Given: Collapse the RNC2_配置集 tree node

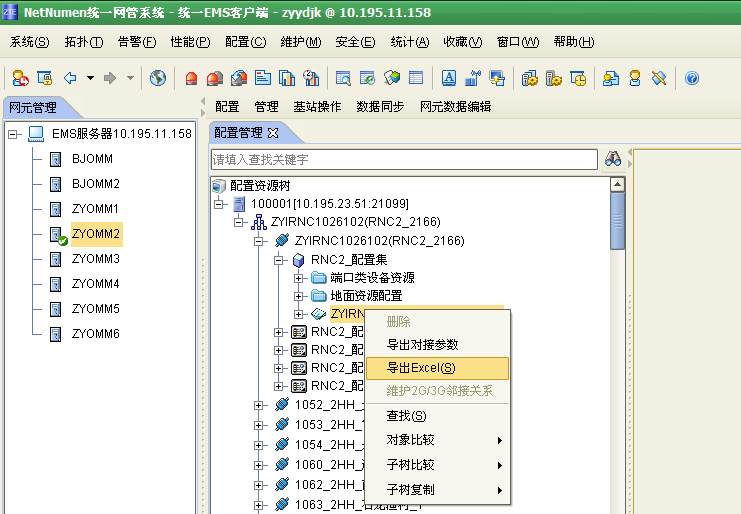Looking at the screenshot, I should [278, 260].
